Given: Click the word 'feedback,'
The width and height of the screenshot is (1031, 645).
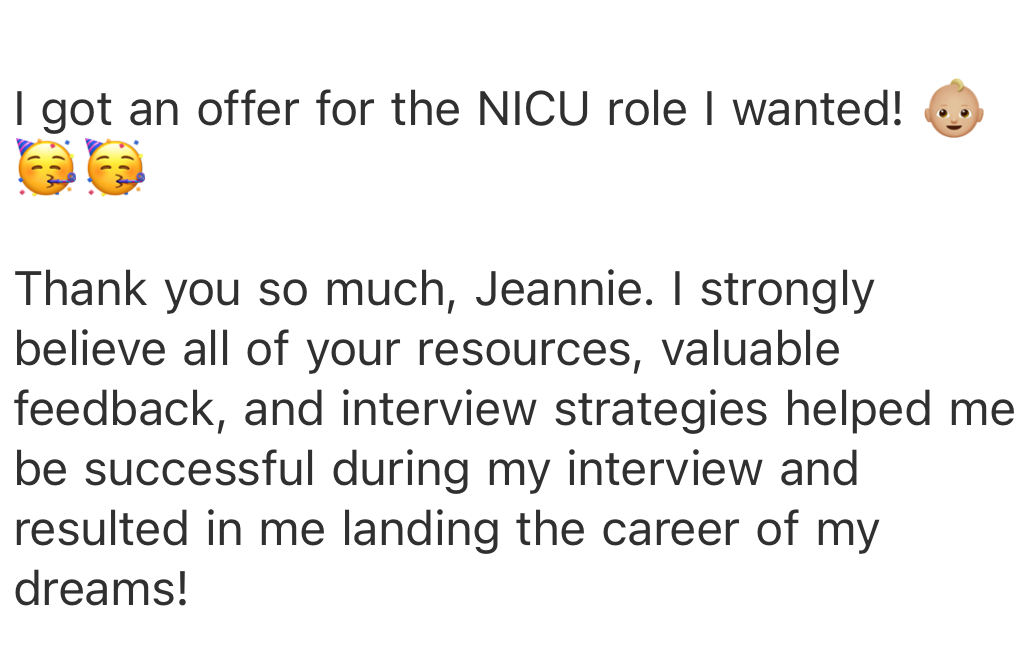Looking at the screenshot, I should [x=120, y=409].
